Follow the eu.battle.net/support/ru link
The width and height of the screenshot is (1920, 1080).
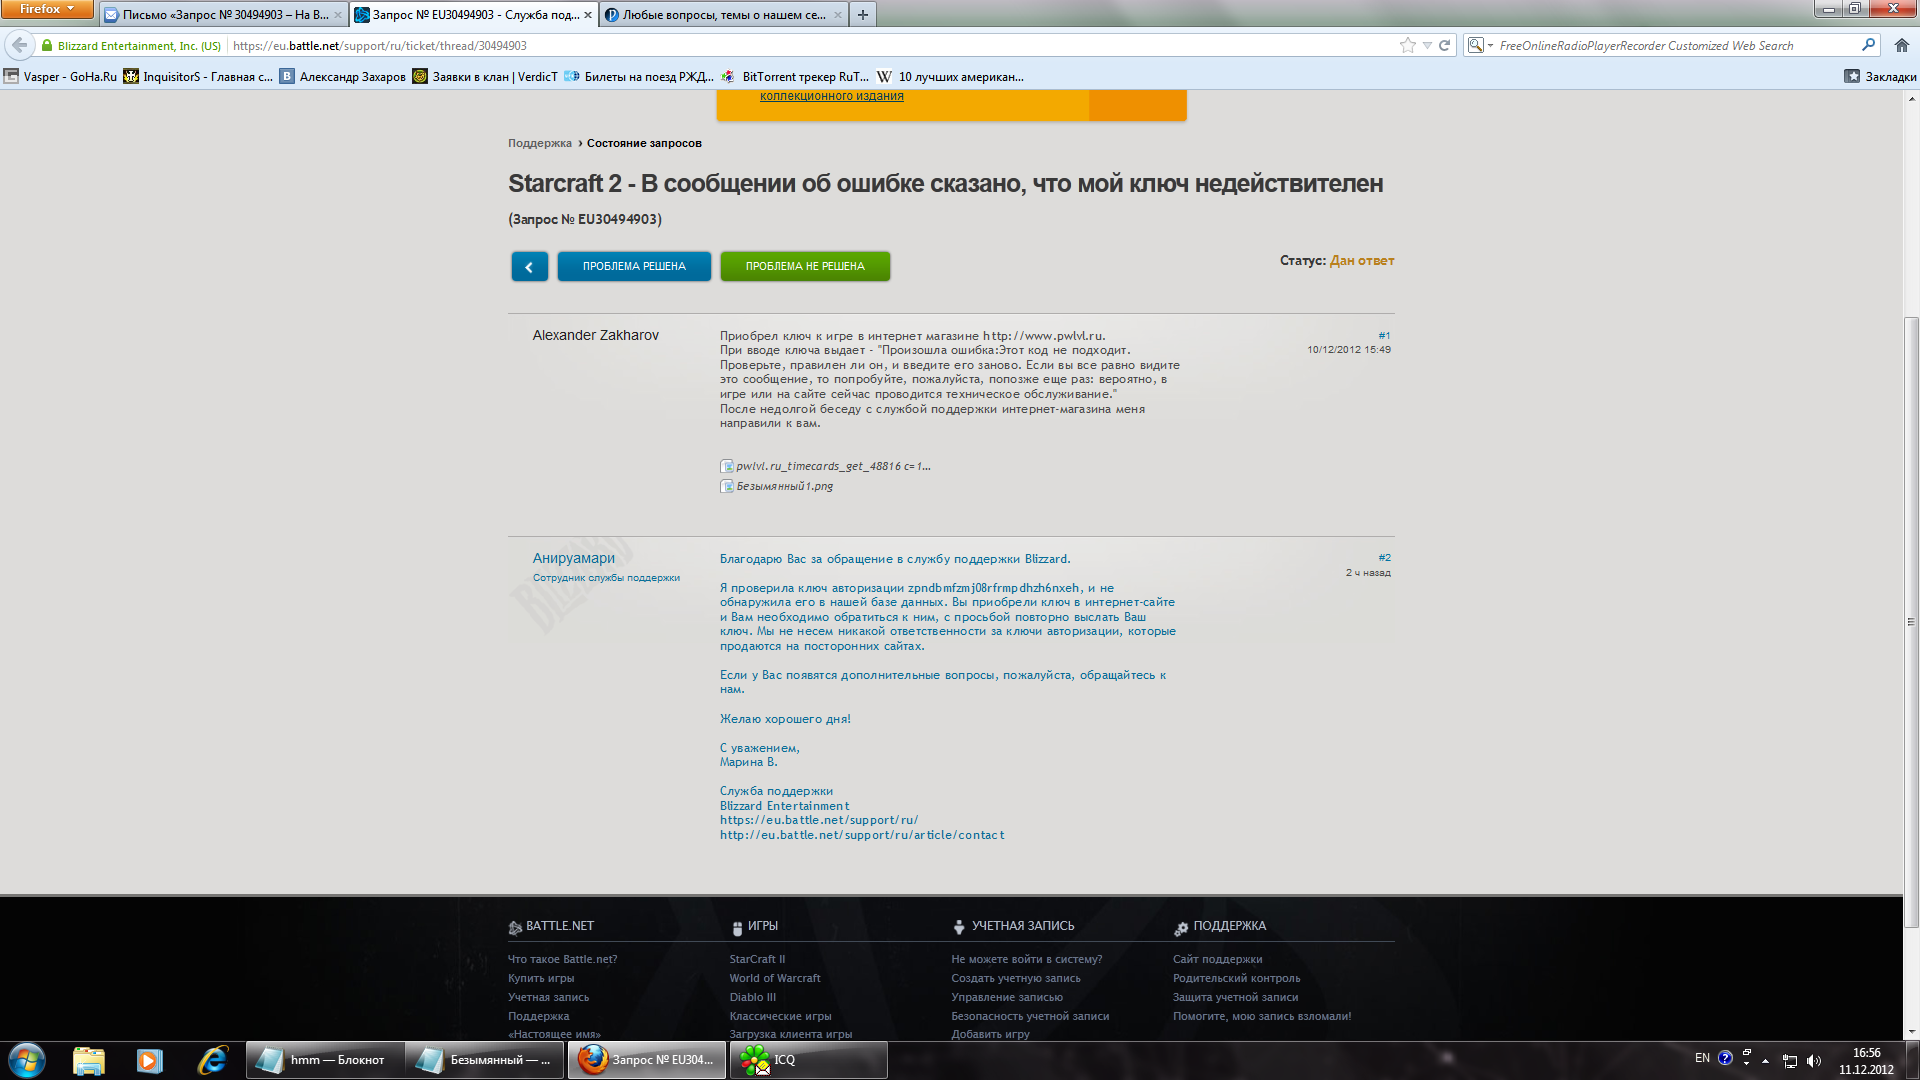[819, 820]
